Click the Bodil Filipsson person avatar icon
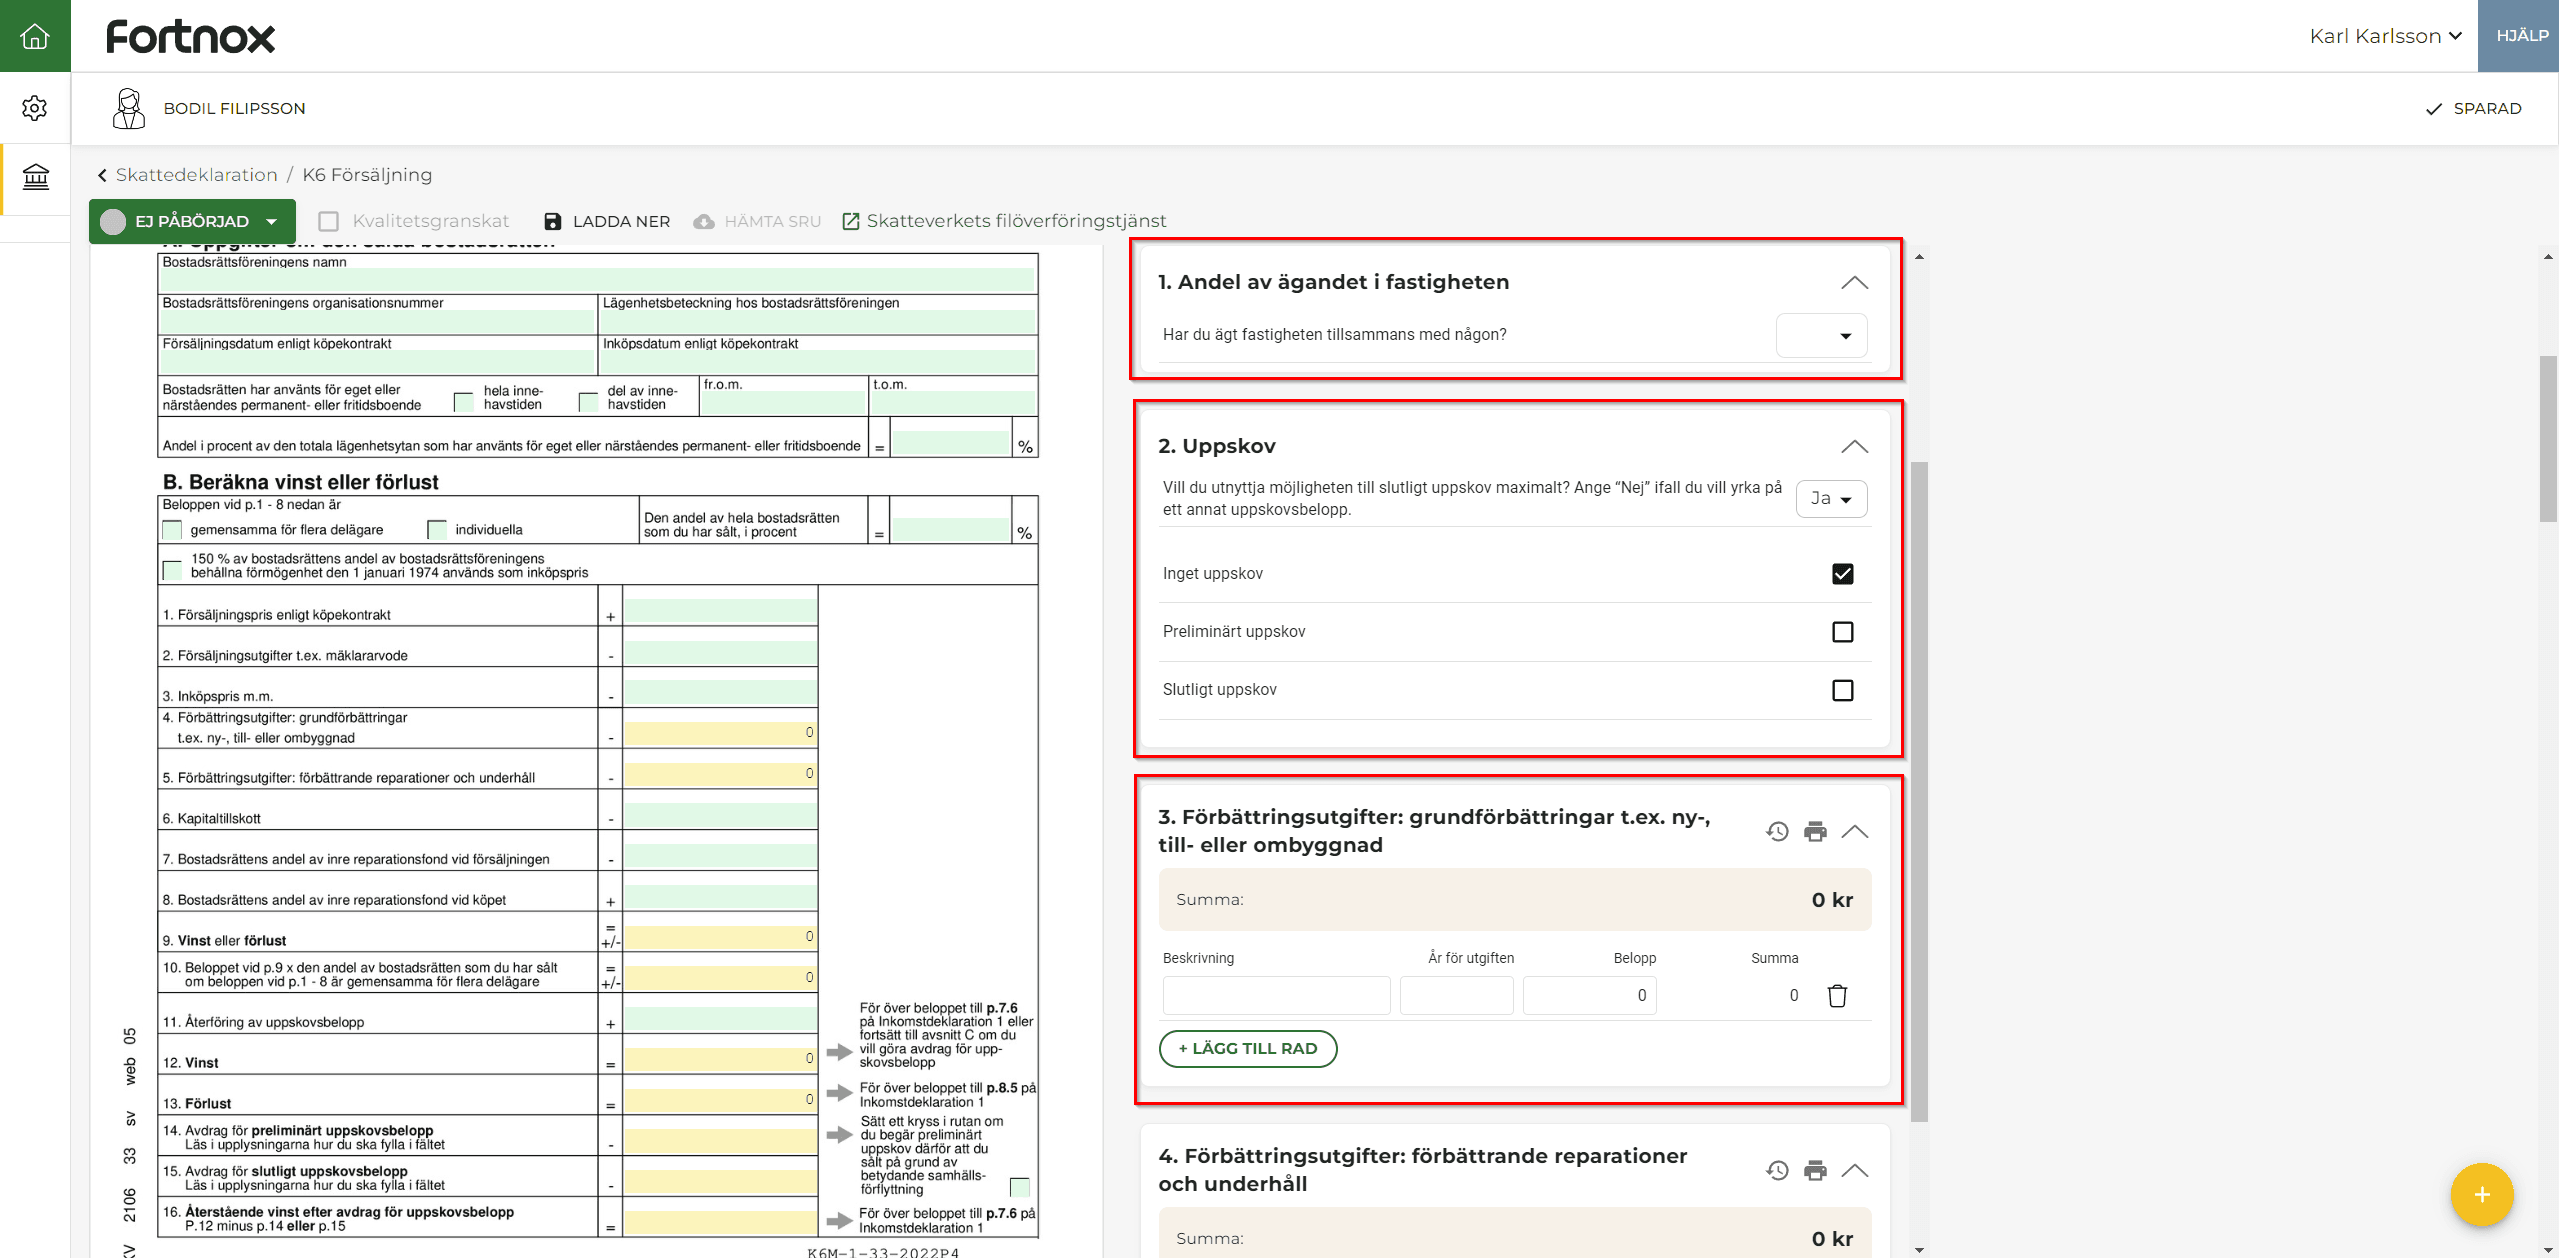 [x=128, y=108]
